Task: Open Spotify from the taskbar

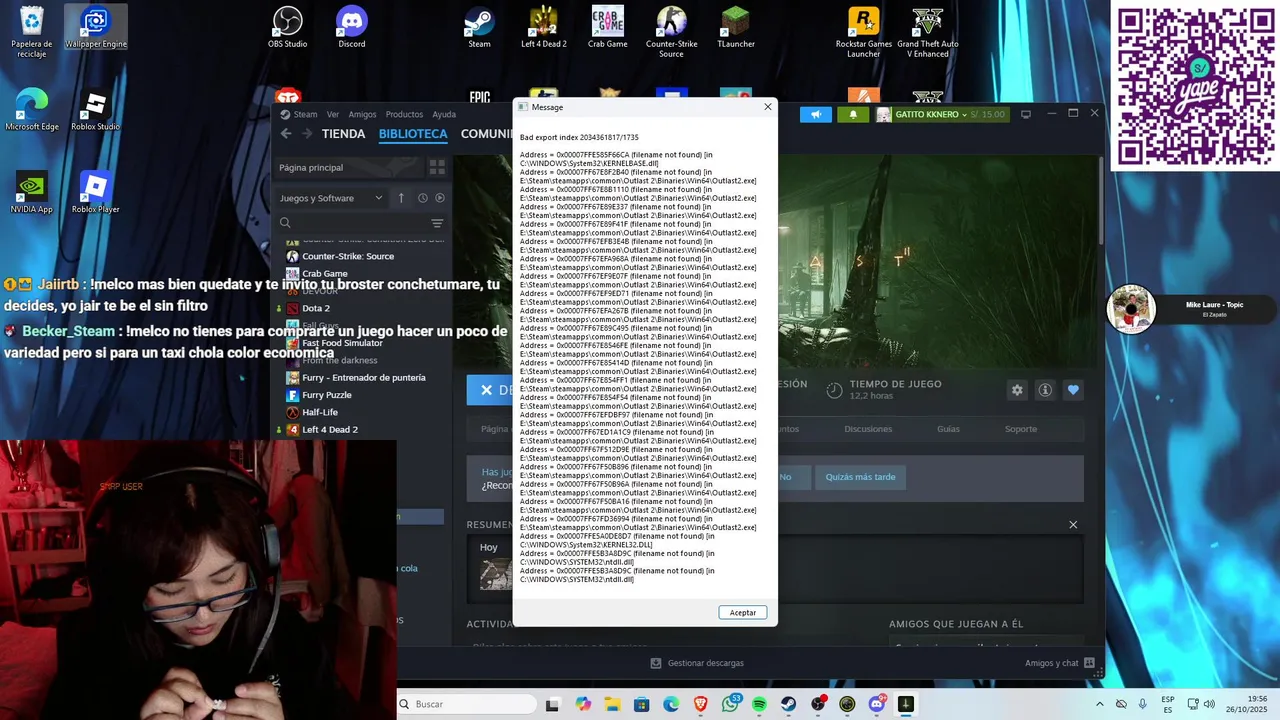Action: pyautogui.click(x=759, y=704)
